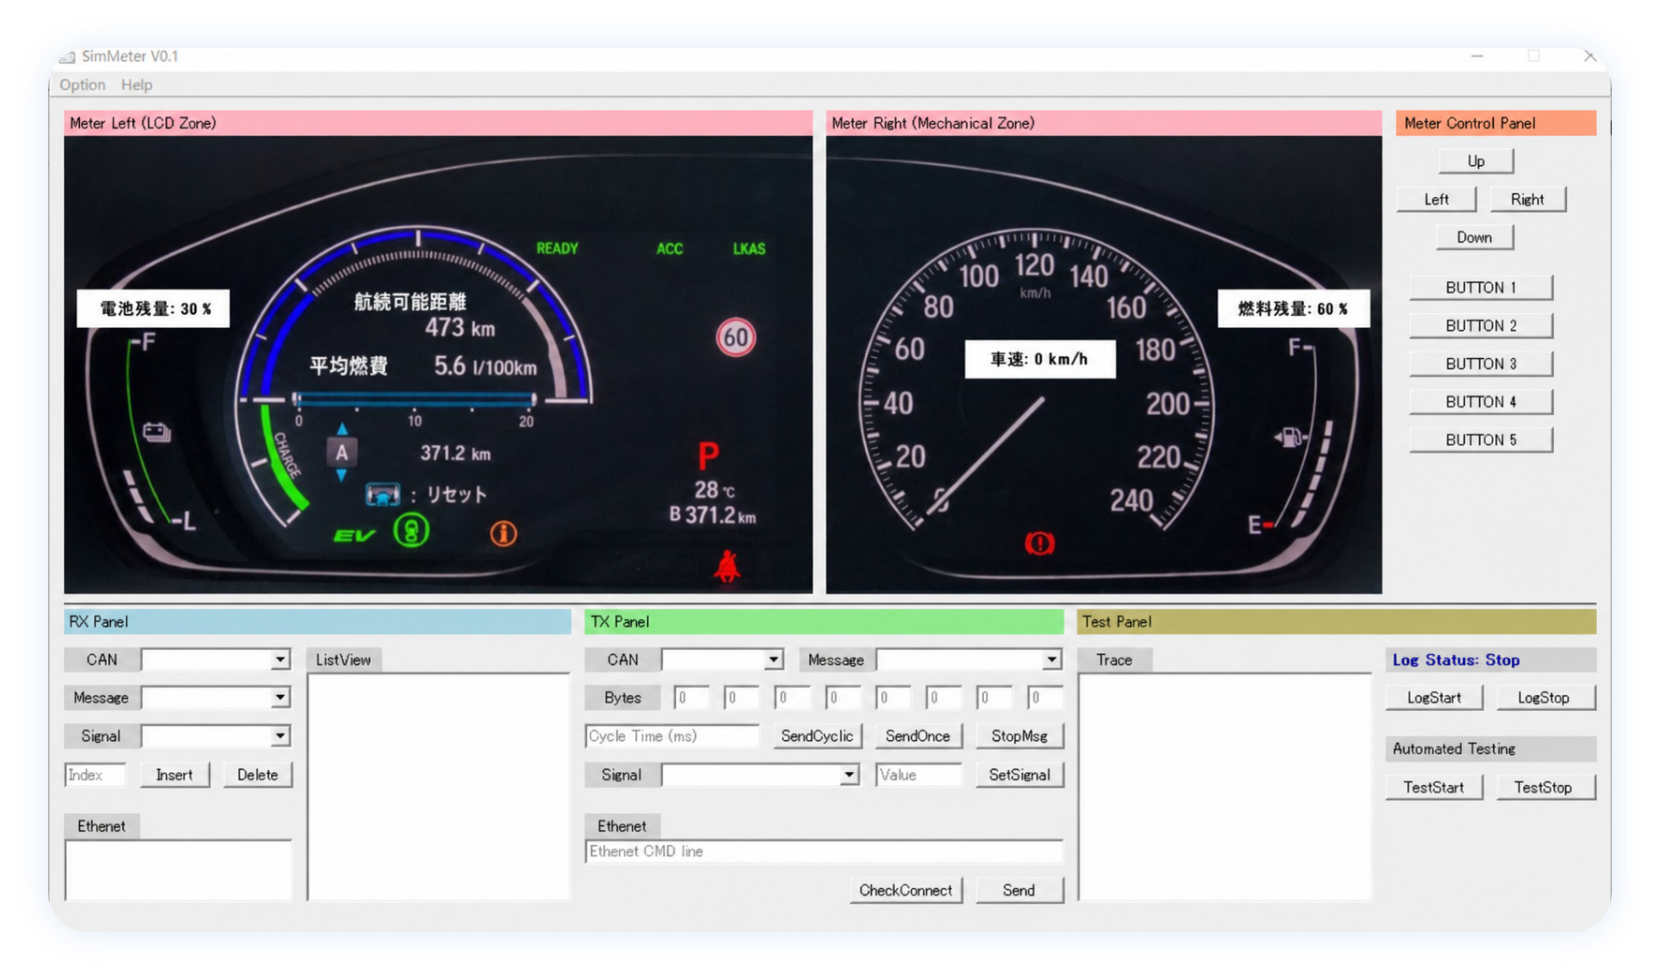
Task: Click the Index input field
Action: click(96, 775)
